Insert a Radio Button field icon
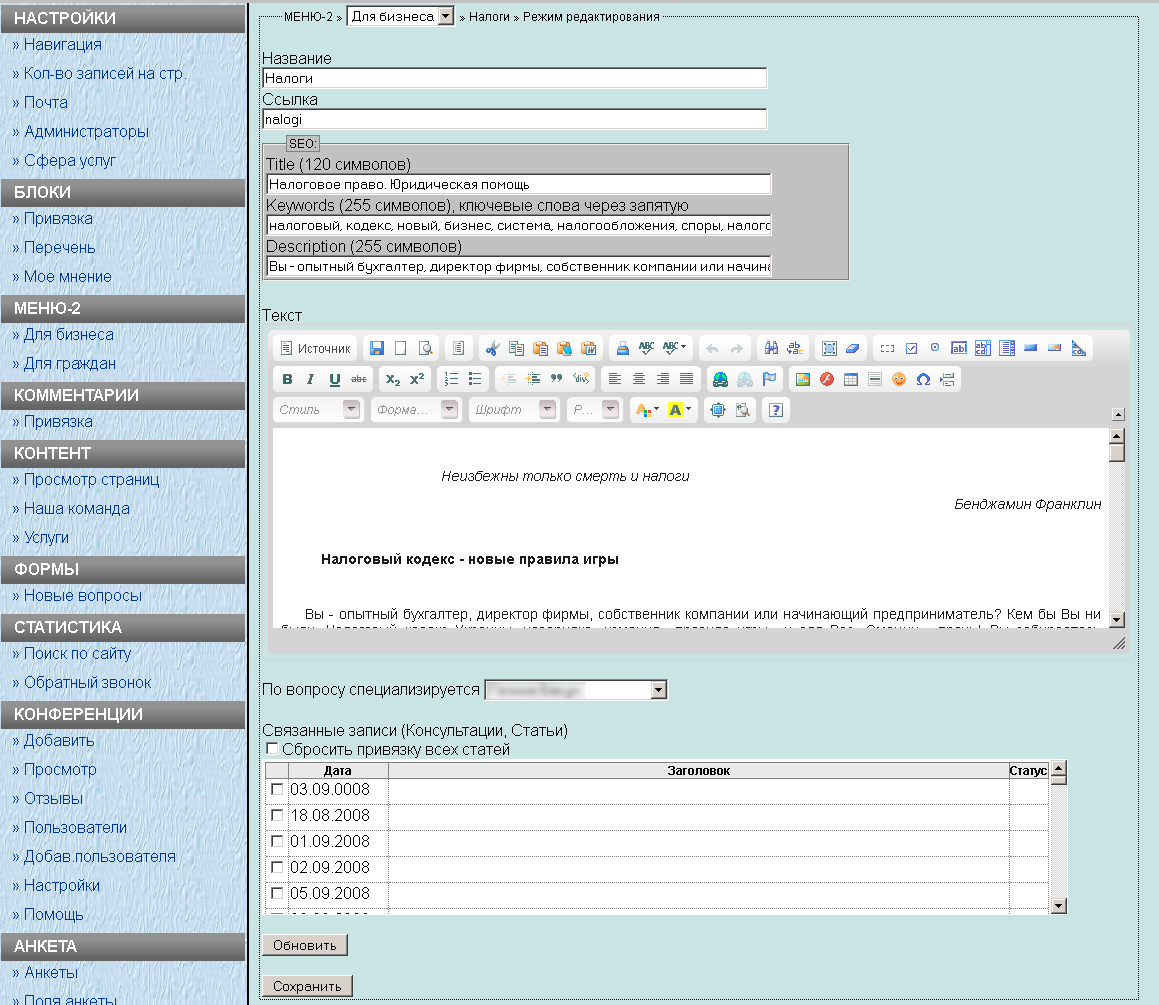Image resolution: width=1159 pixels, height=1005 pixels. click(x=935, y=348)
